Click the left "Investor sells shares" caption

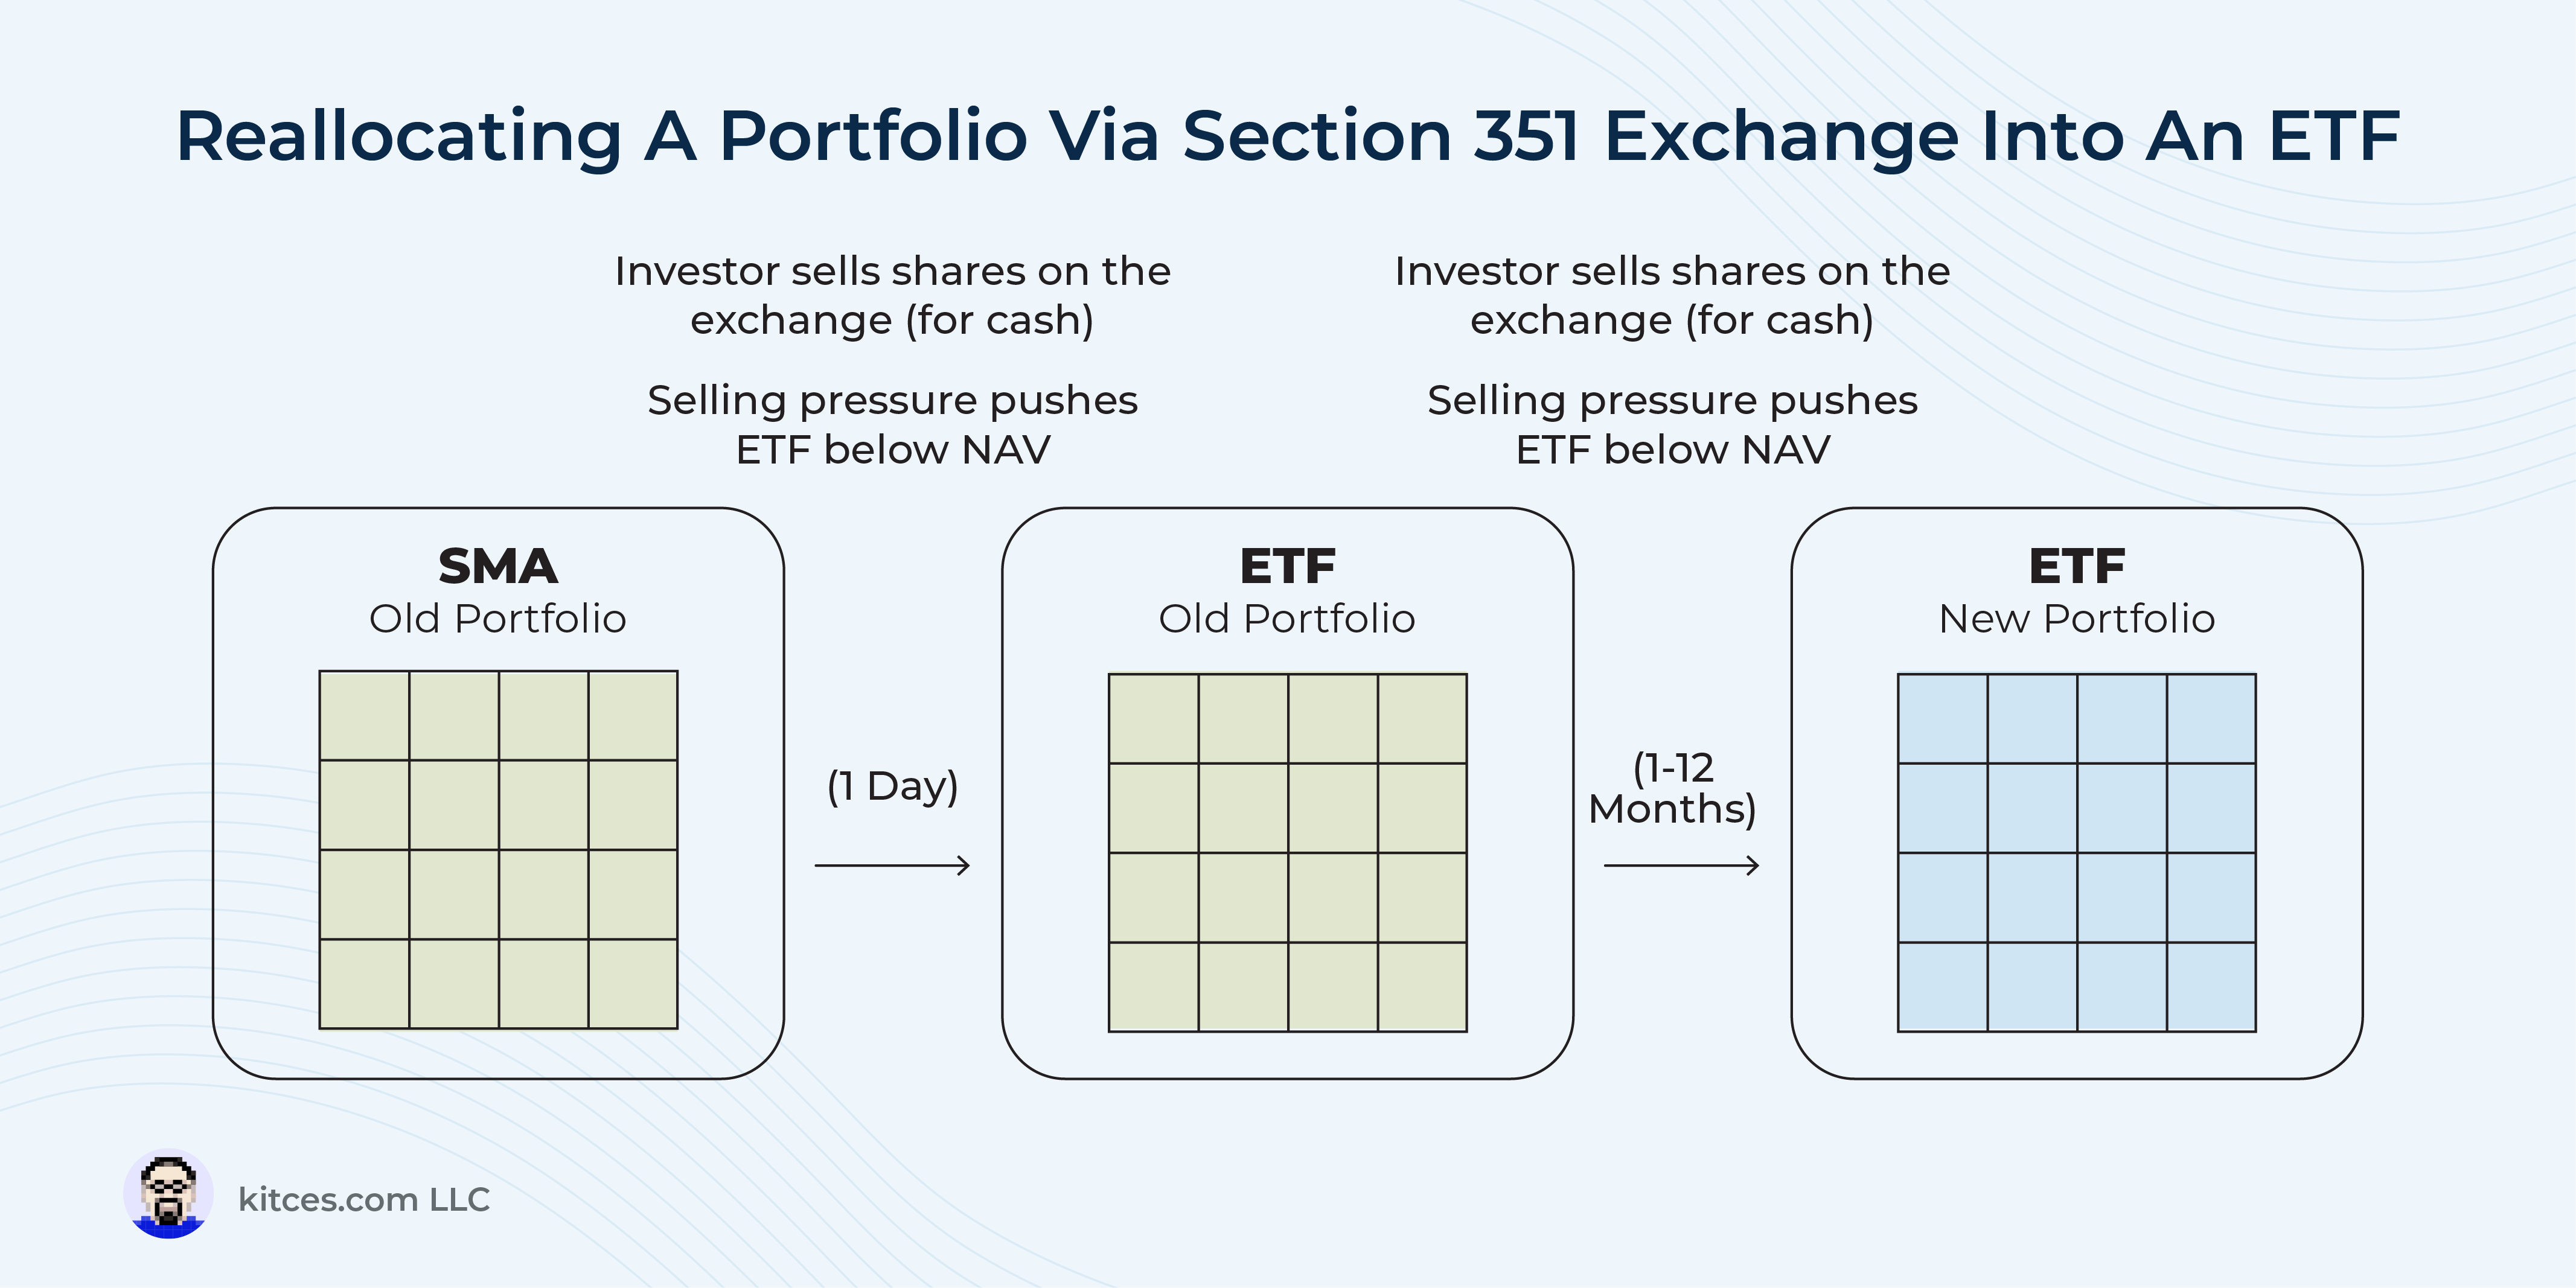point(892,295)
